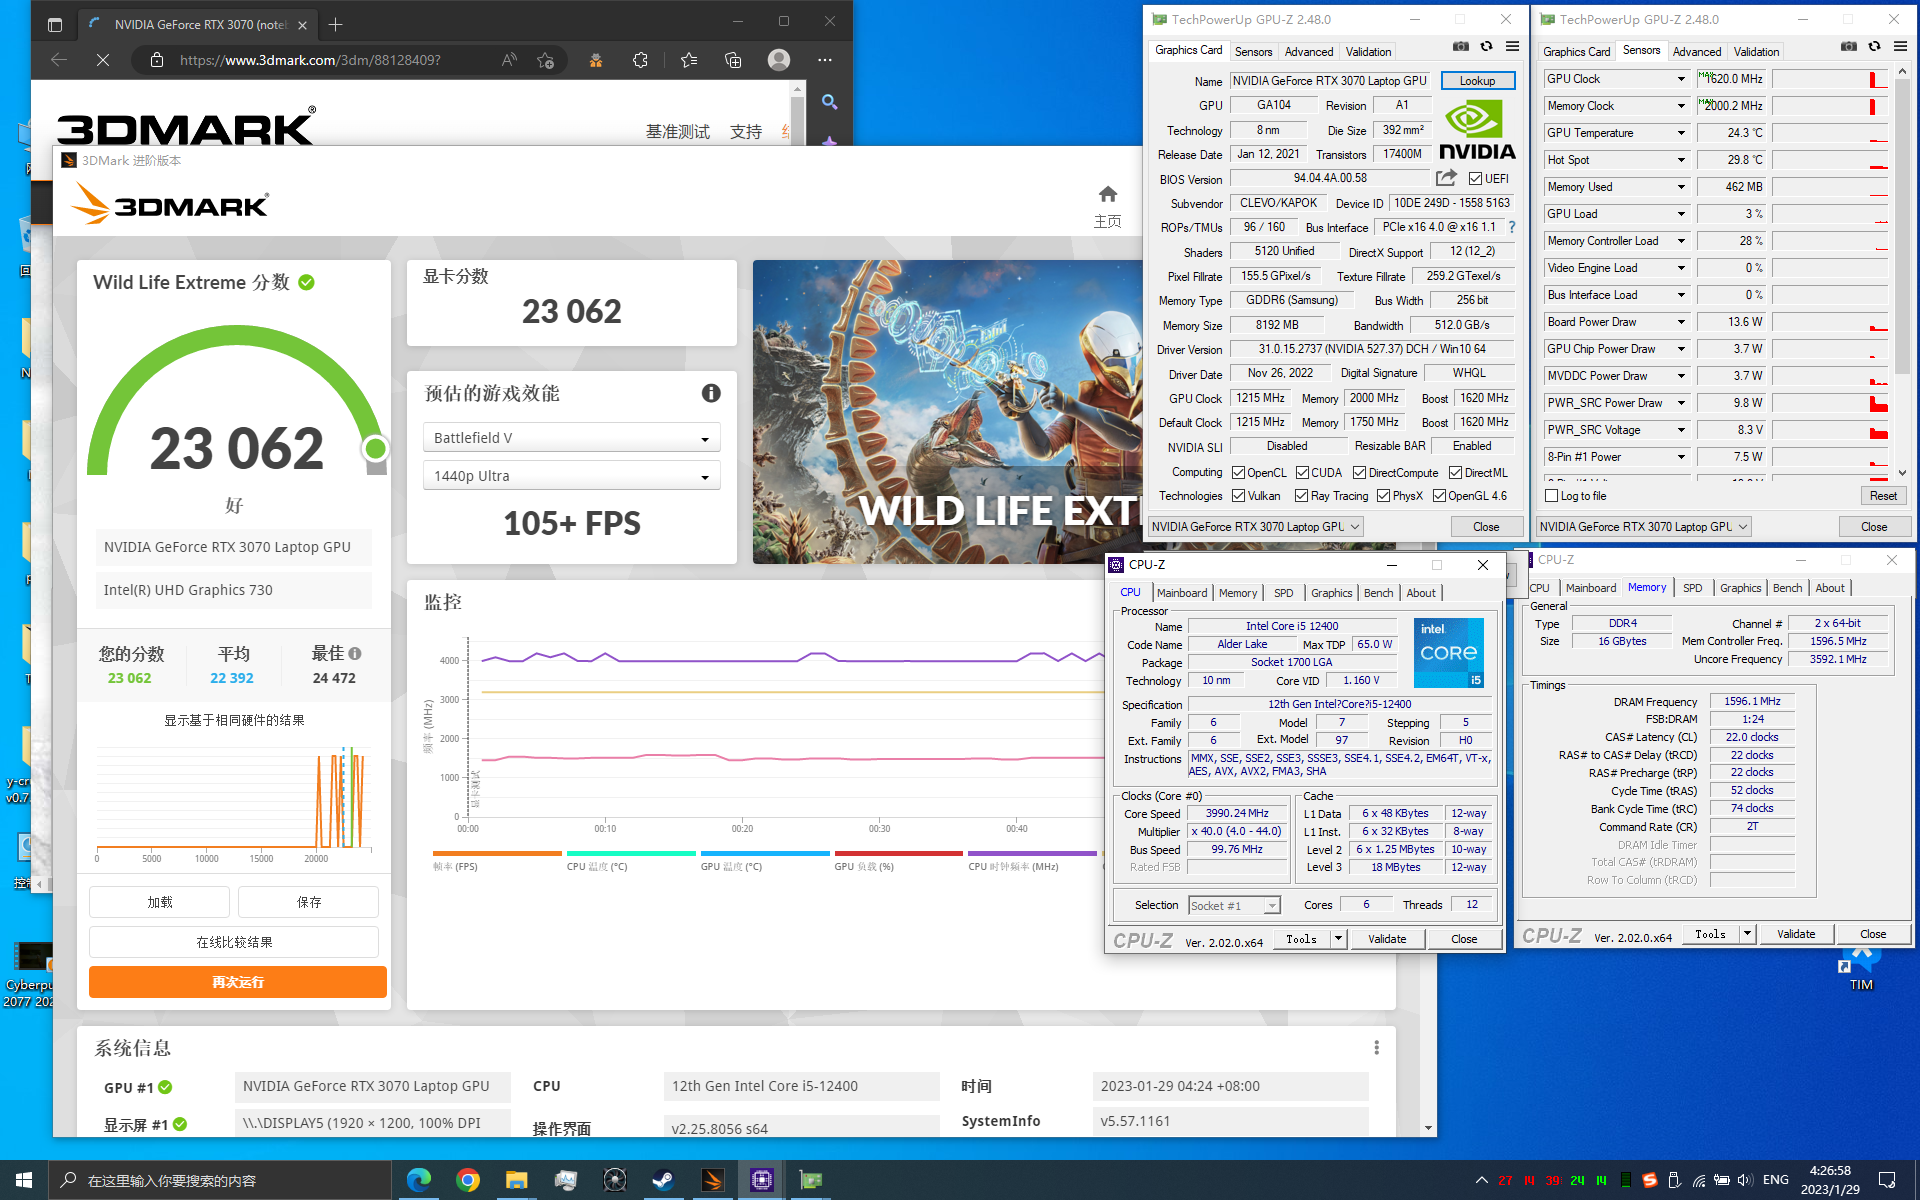Click the Bus Interface question mark icon
The image size is (1920, 1200).
point(1512,227)
